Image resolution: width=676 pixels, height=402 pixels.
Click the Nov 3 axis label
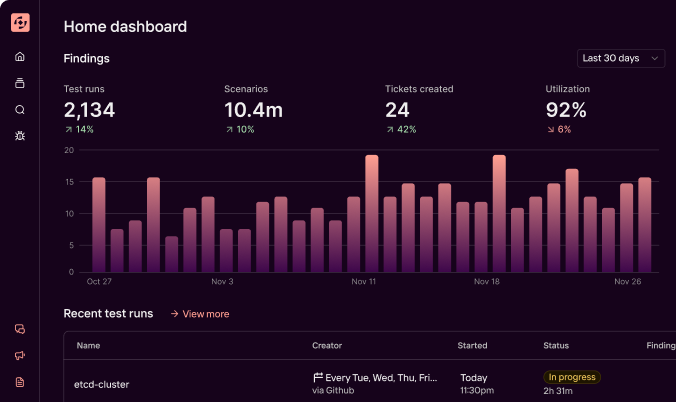(222, 282)
